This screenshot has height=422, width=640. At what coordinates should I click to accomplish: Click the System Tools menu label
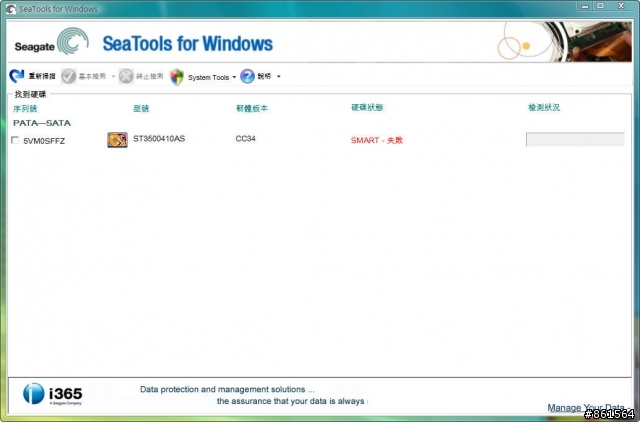[x=208, y=77]
